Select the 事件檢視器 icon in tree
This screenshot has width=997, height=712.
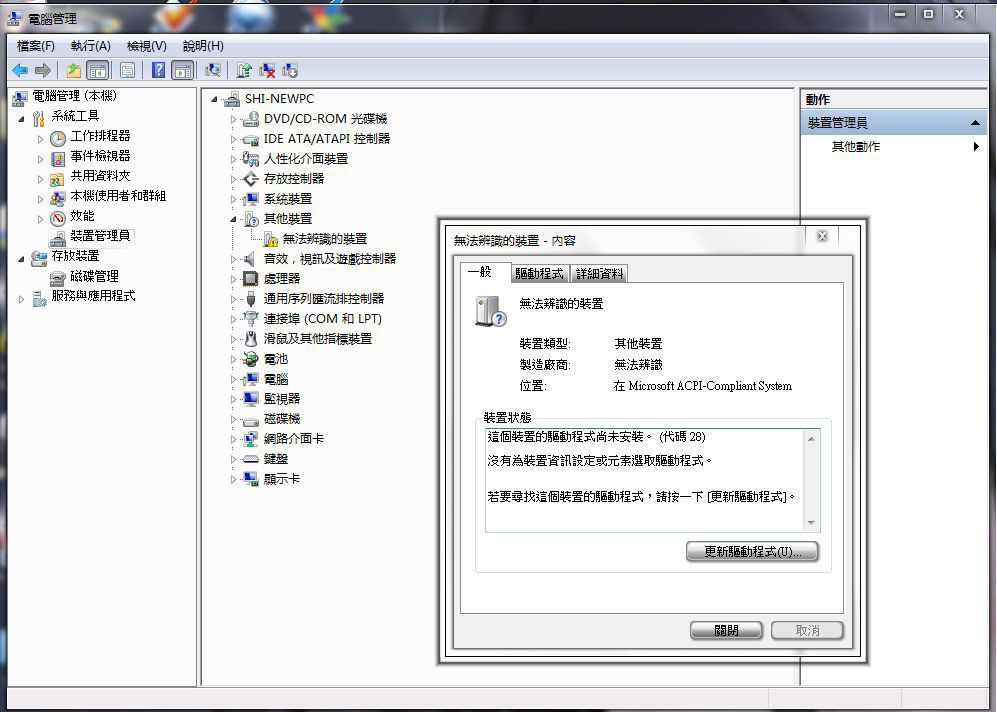(x=58, y=158)
